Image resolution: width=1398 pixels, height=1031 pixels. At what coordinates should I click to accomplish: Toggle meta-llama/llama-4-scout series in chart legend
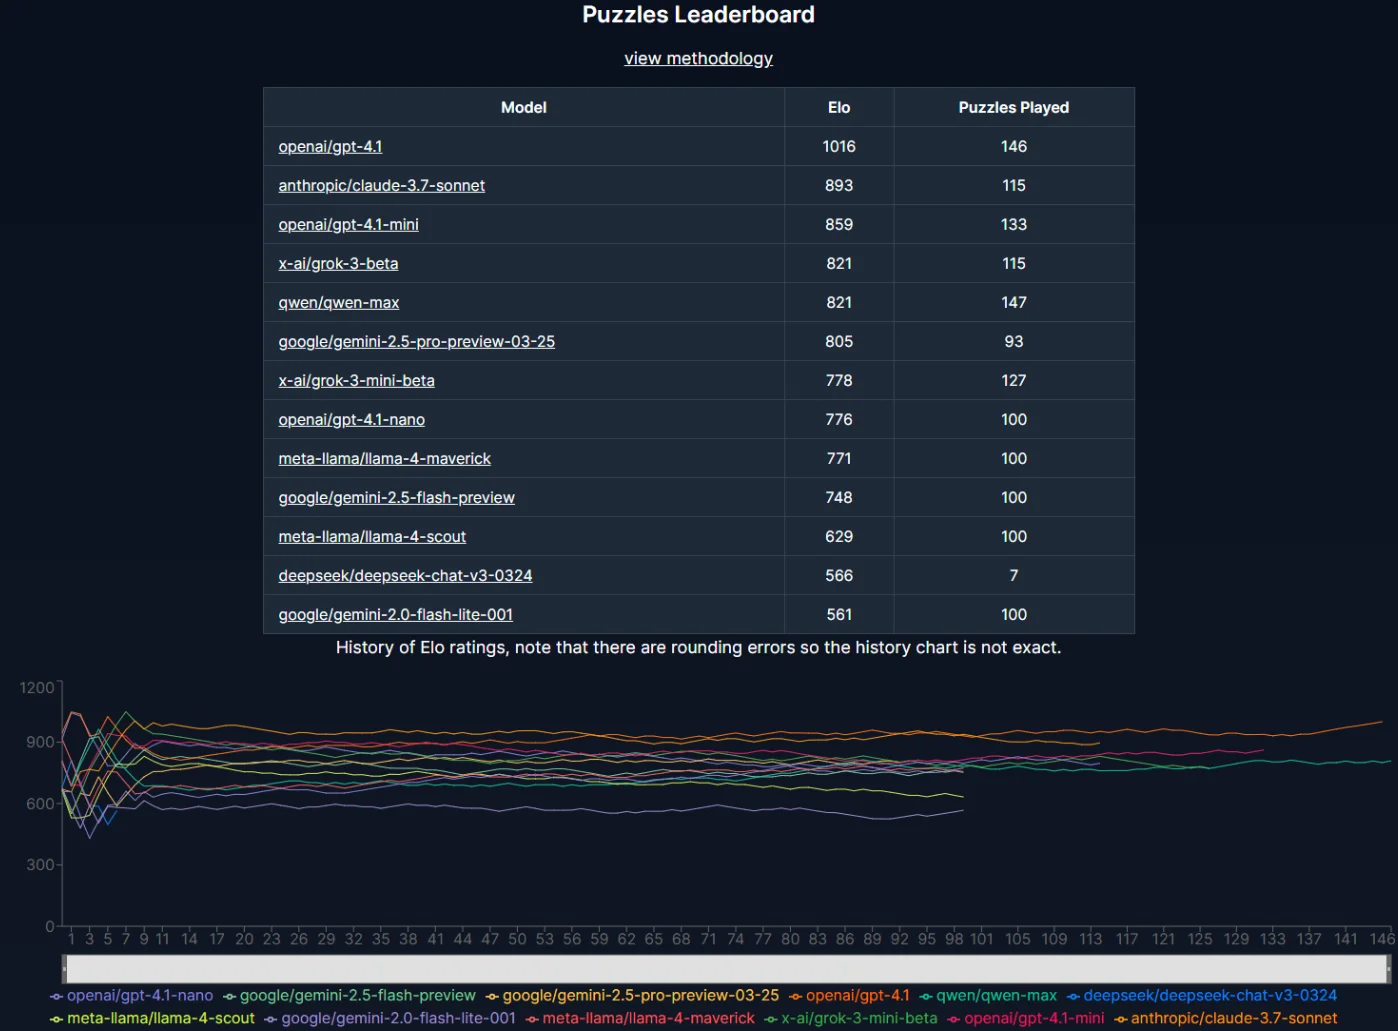click(x=153, y=1018)
